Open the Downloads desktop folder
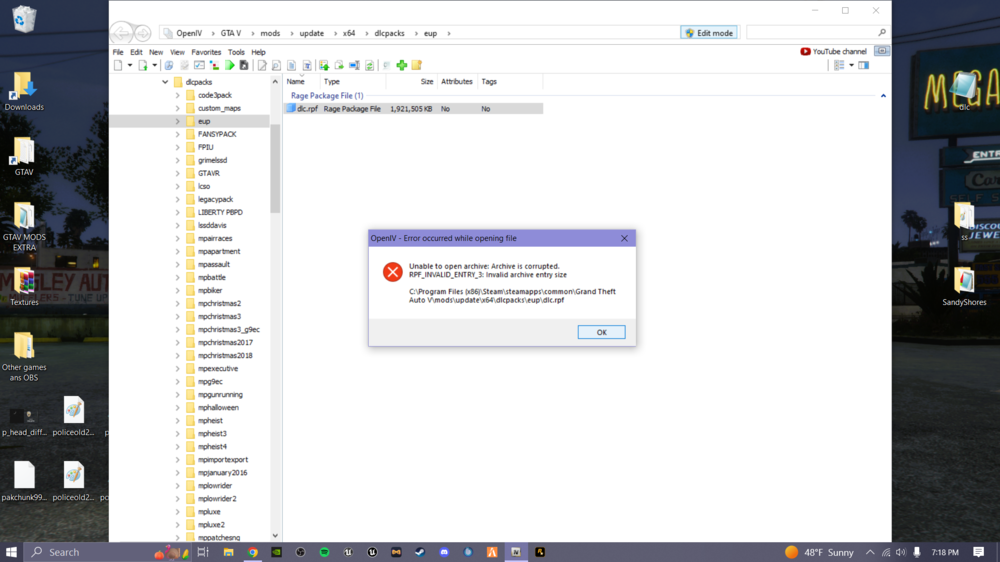This screenshot has width=1000, height=562. pyautogui.click(x=24, y=91)
